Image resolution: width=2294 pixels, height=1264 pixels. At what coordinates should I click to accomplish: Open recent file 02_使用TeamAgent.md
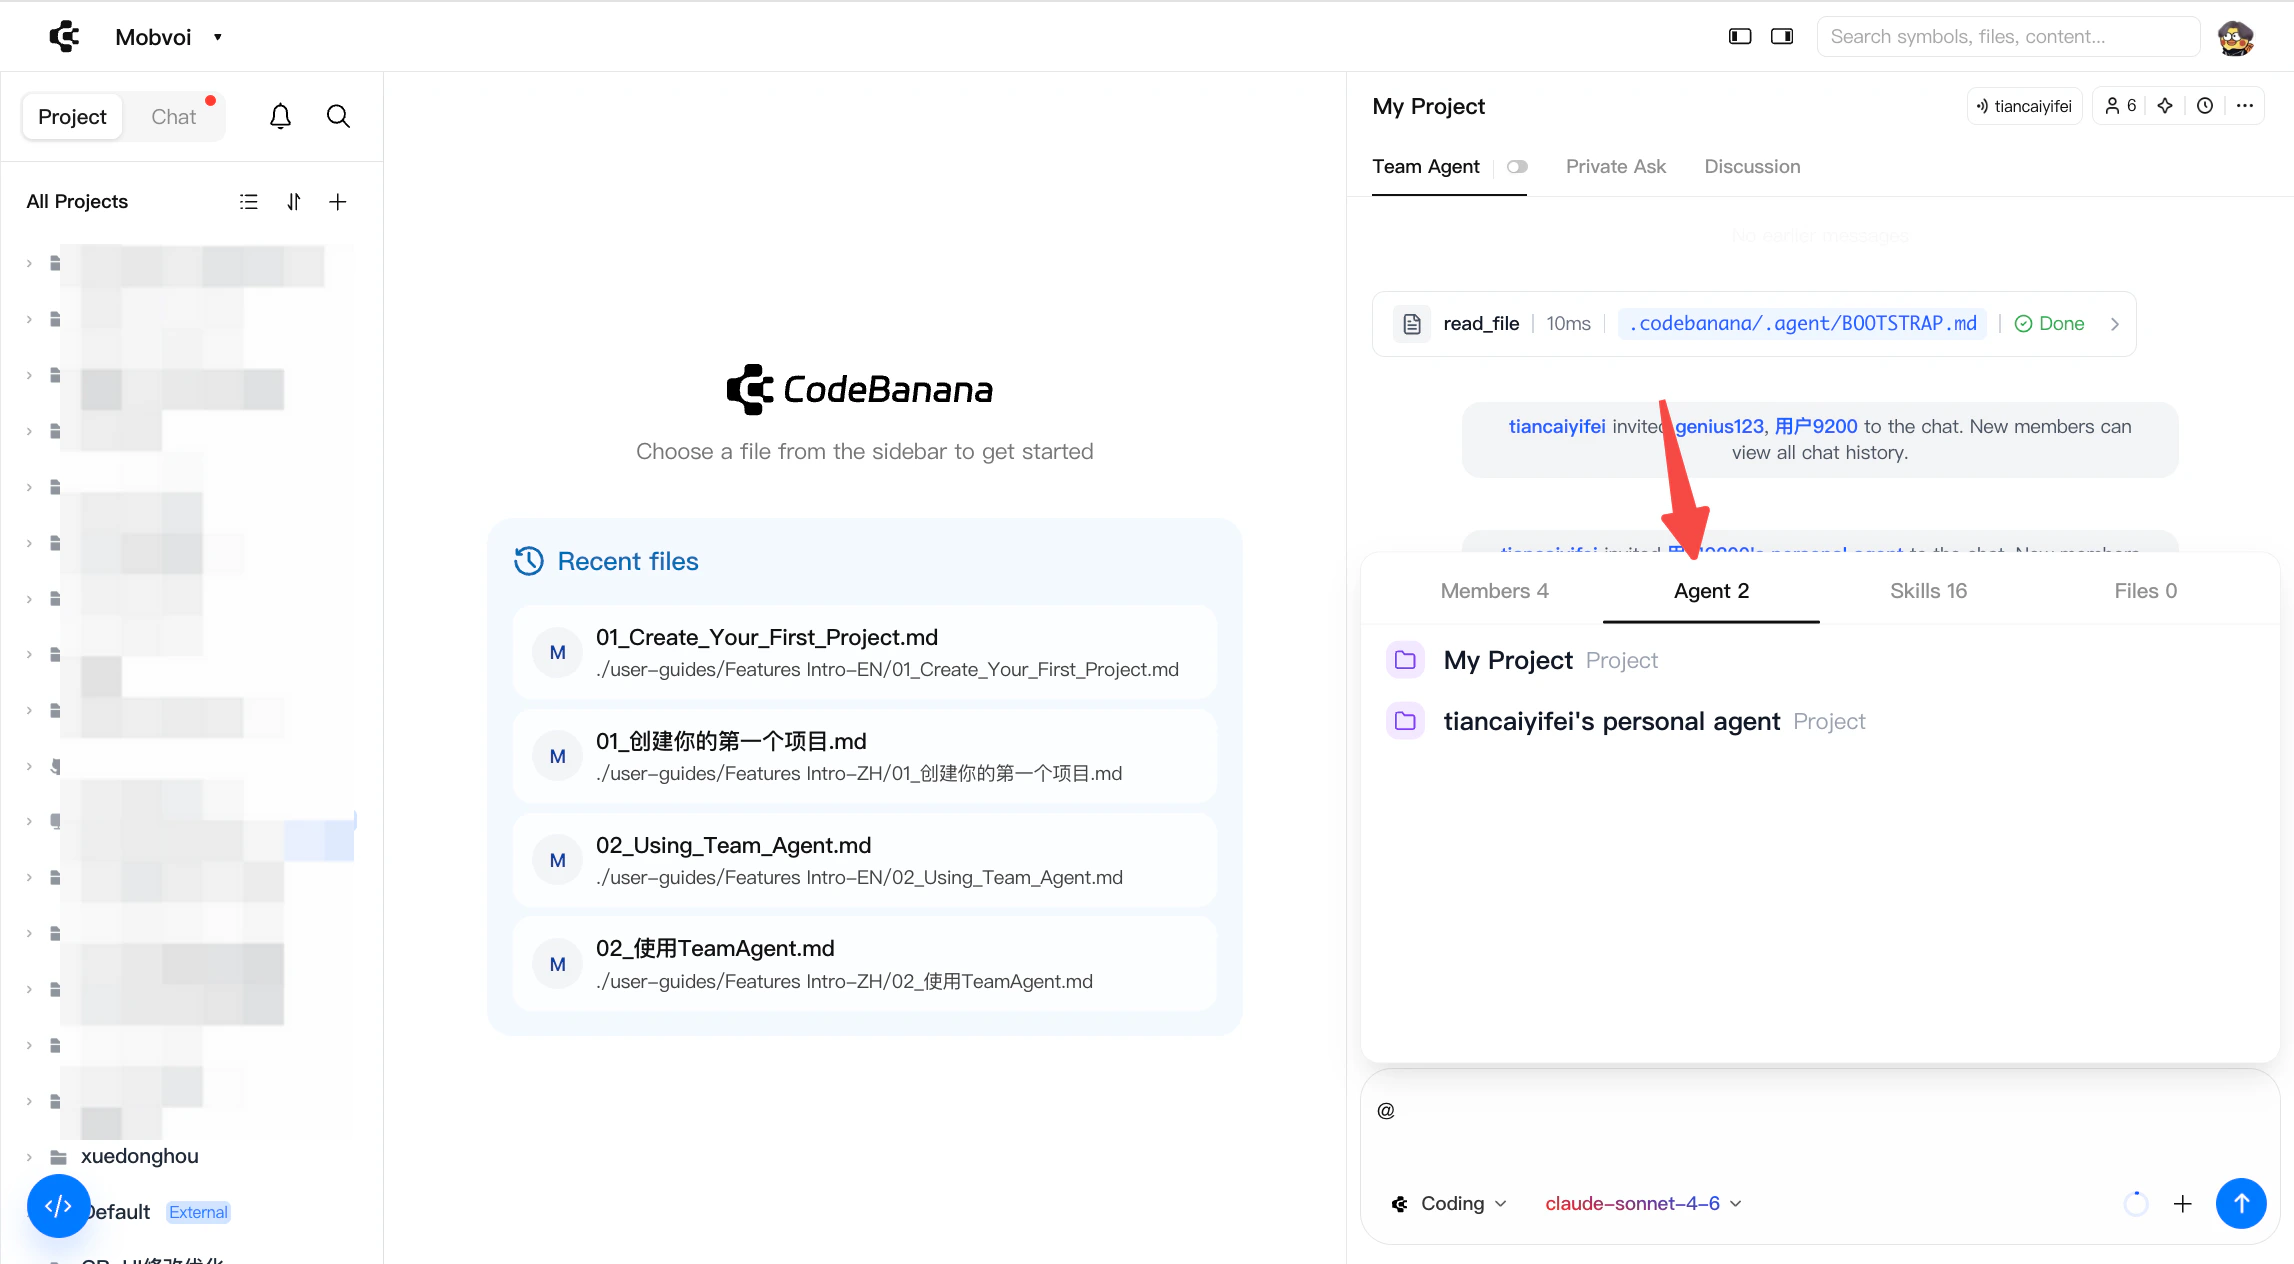click(864, 964)
